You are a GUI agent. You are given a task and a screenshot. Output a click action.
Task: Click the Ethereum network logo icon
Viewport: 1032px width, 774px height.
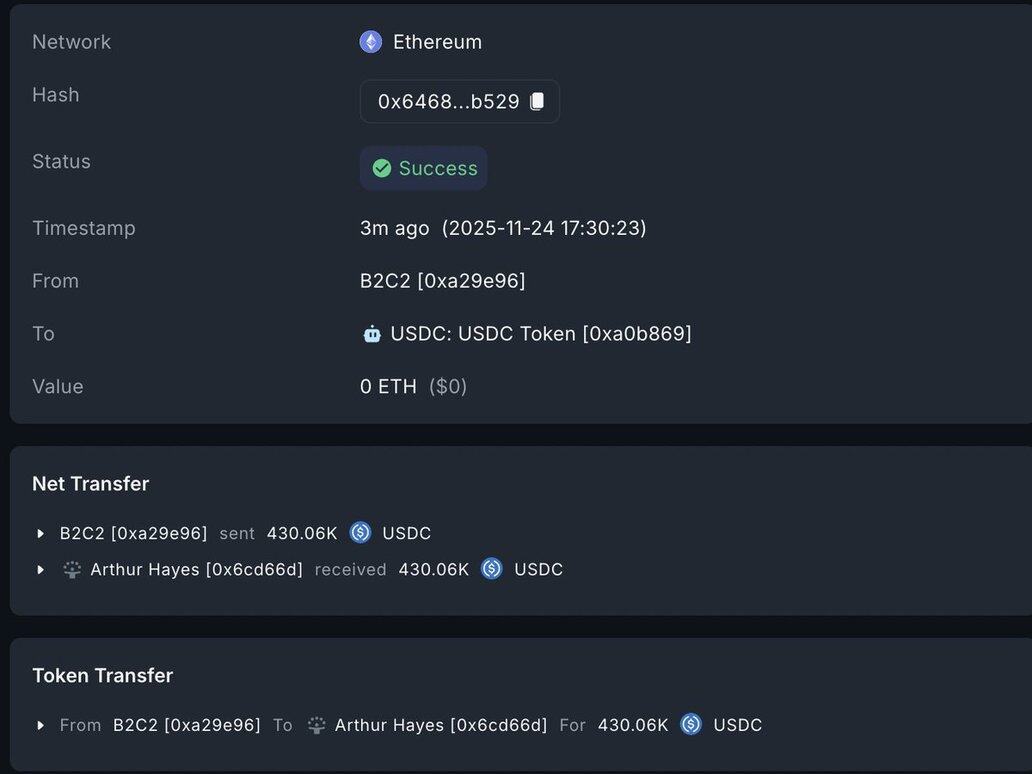pyautogui.click(x=371, y=42)
